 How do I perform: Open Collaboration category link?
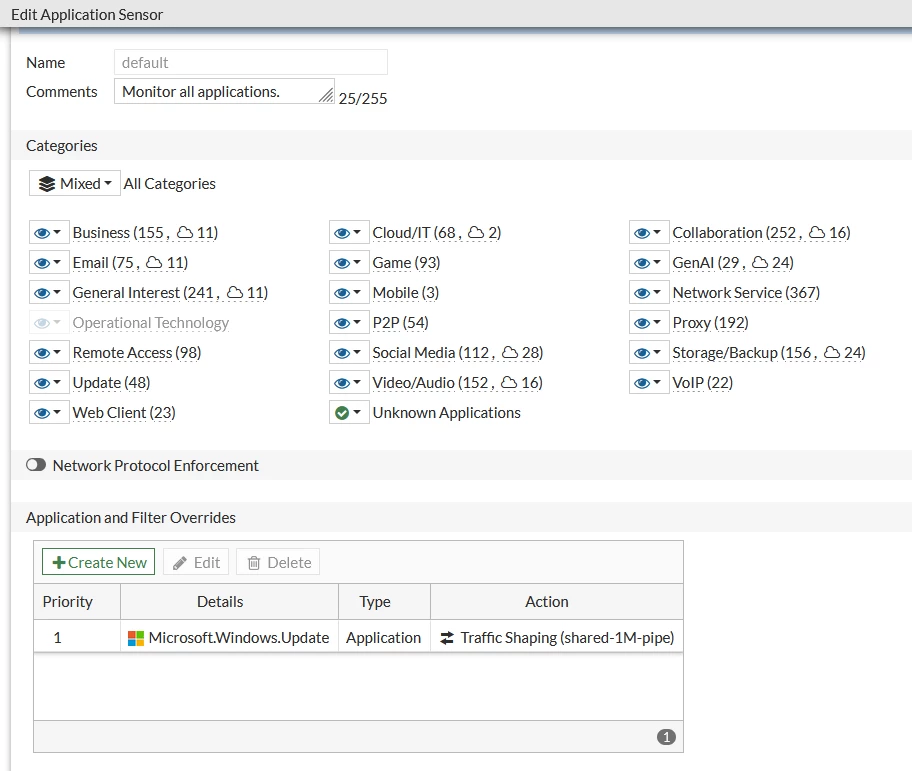pyautogui.click(x=761, y=233)
